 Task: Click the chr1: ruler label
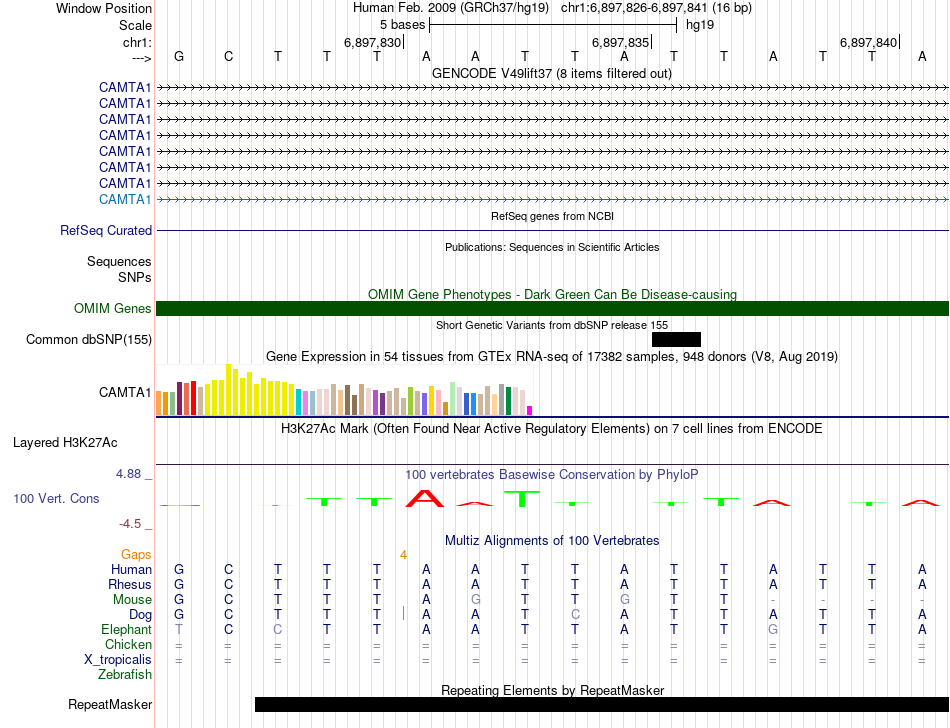pos(137,42)
